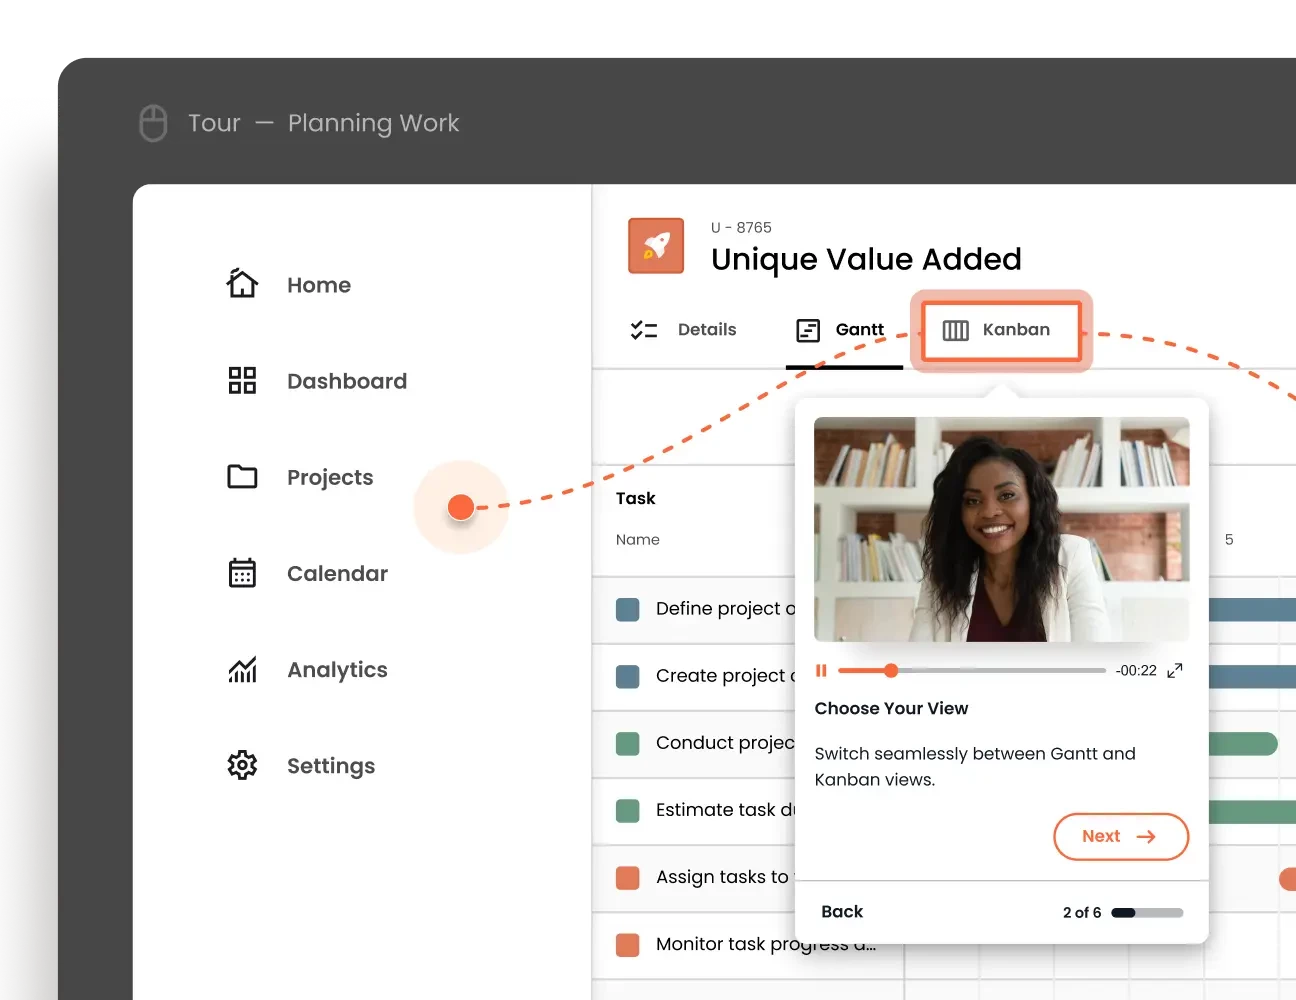Screen dimensions: 1296x1000
Task: Click Back in the tour popup
Action: [842, 911]
